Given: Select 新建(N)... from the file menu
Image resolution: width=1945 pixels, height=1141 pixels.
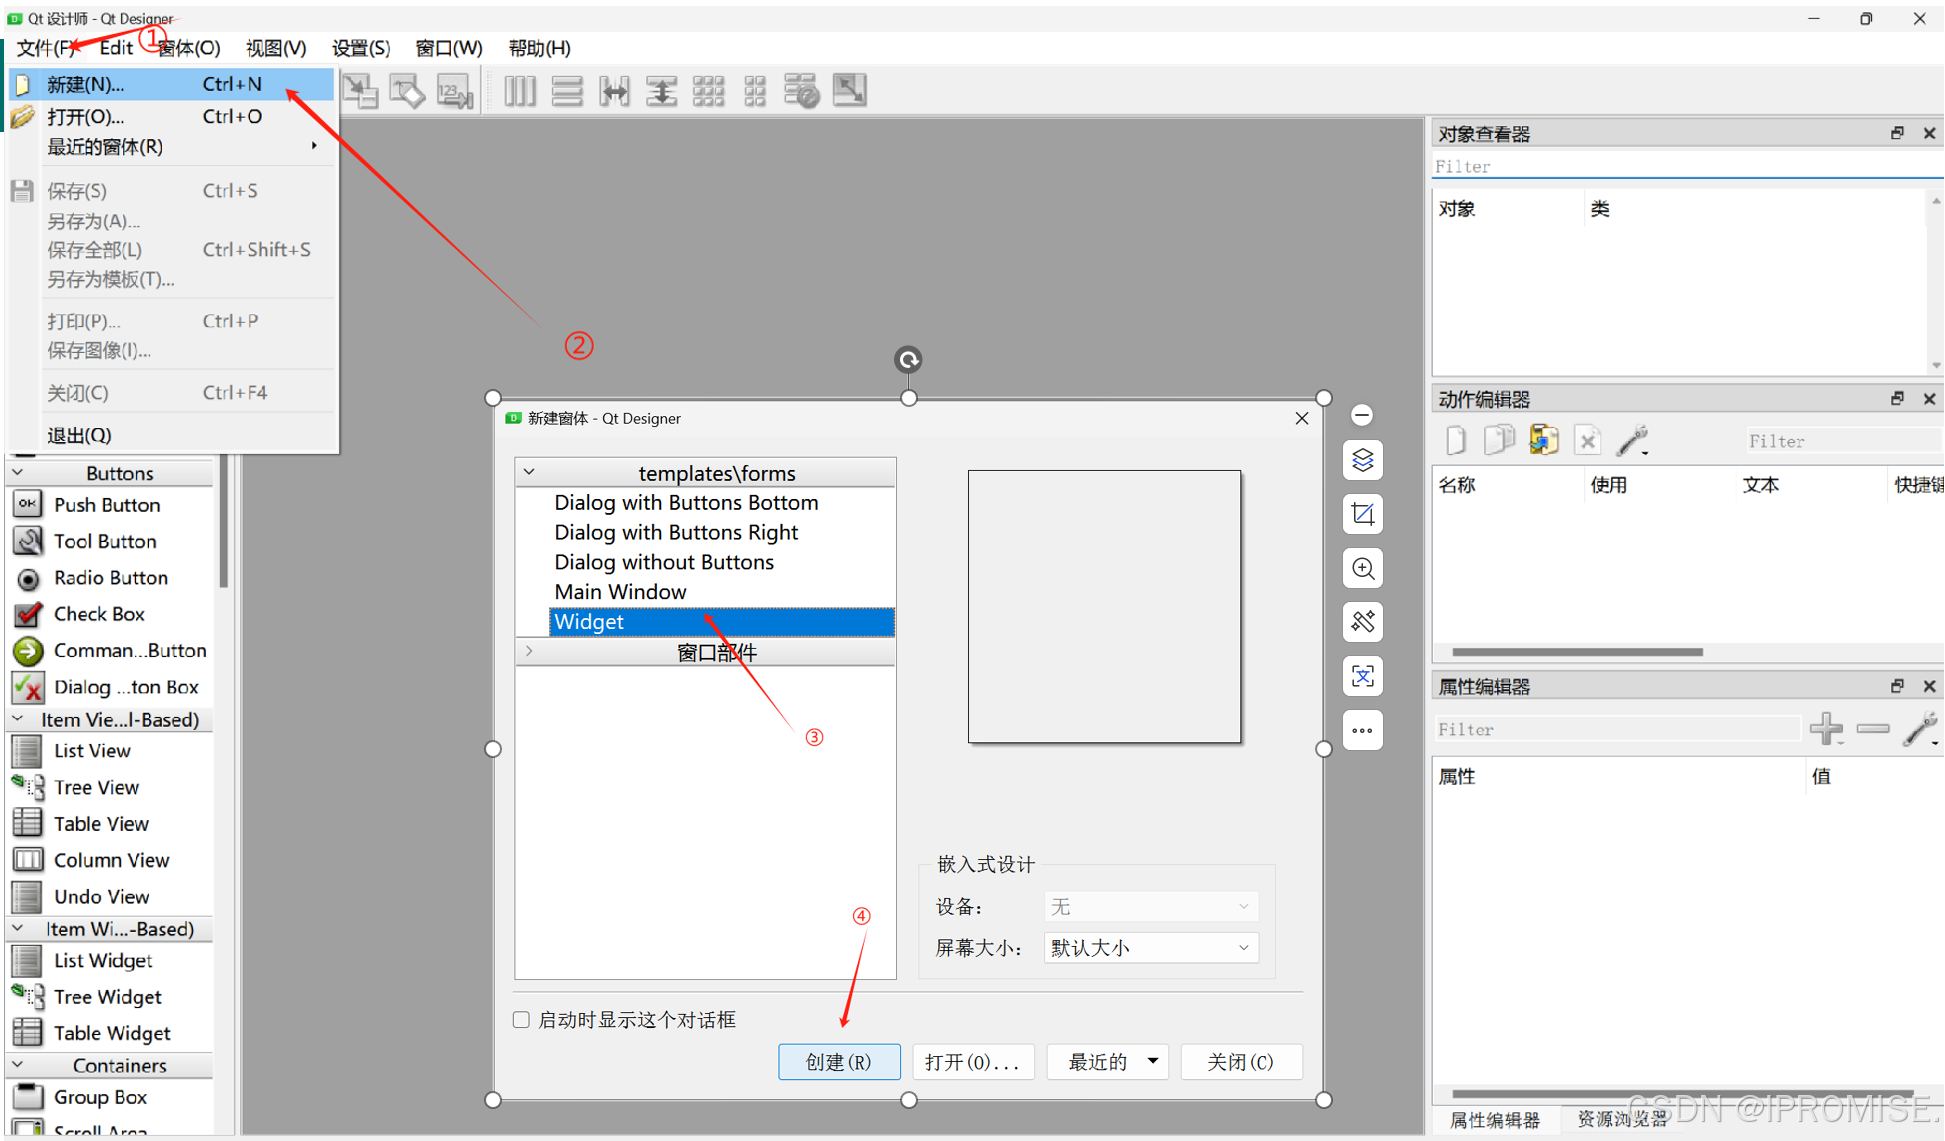Looking at the screenshot, I should tap(86, 85).
